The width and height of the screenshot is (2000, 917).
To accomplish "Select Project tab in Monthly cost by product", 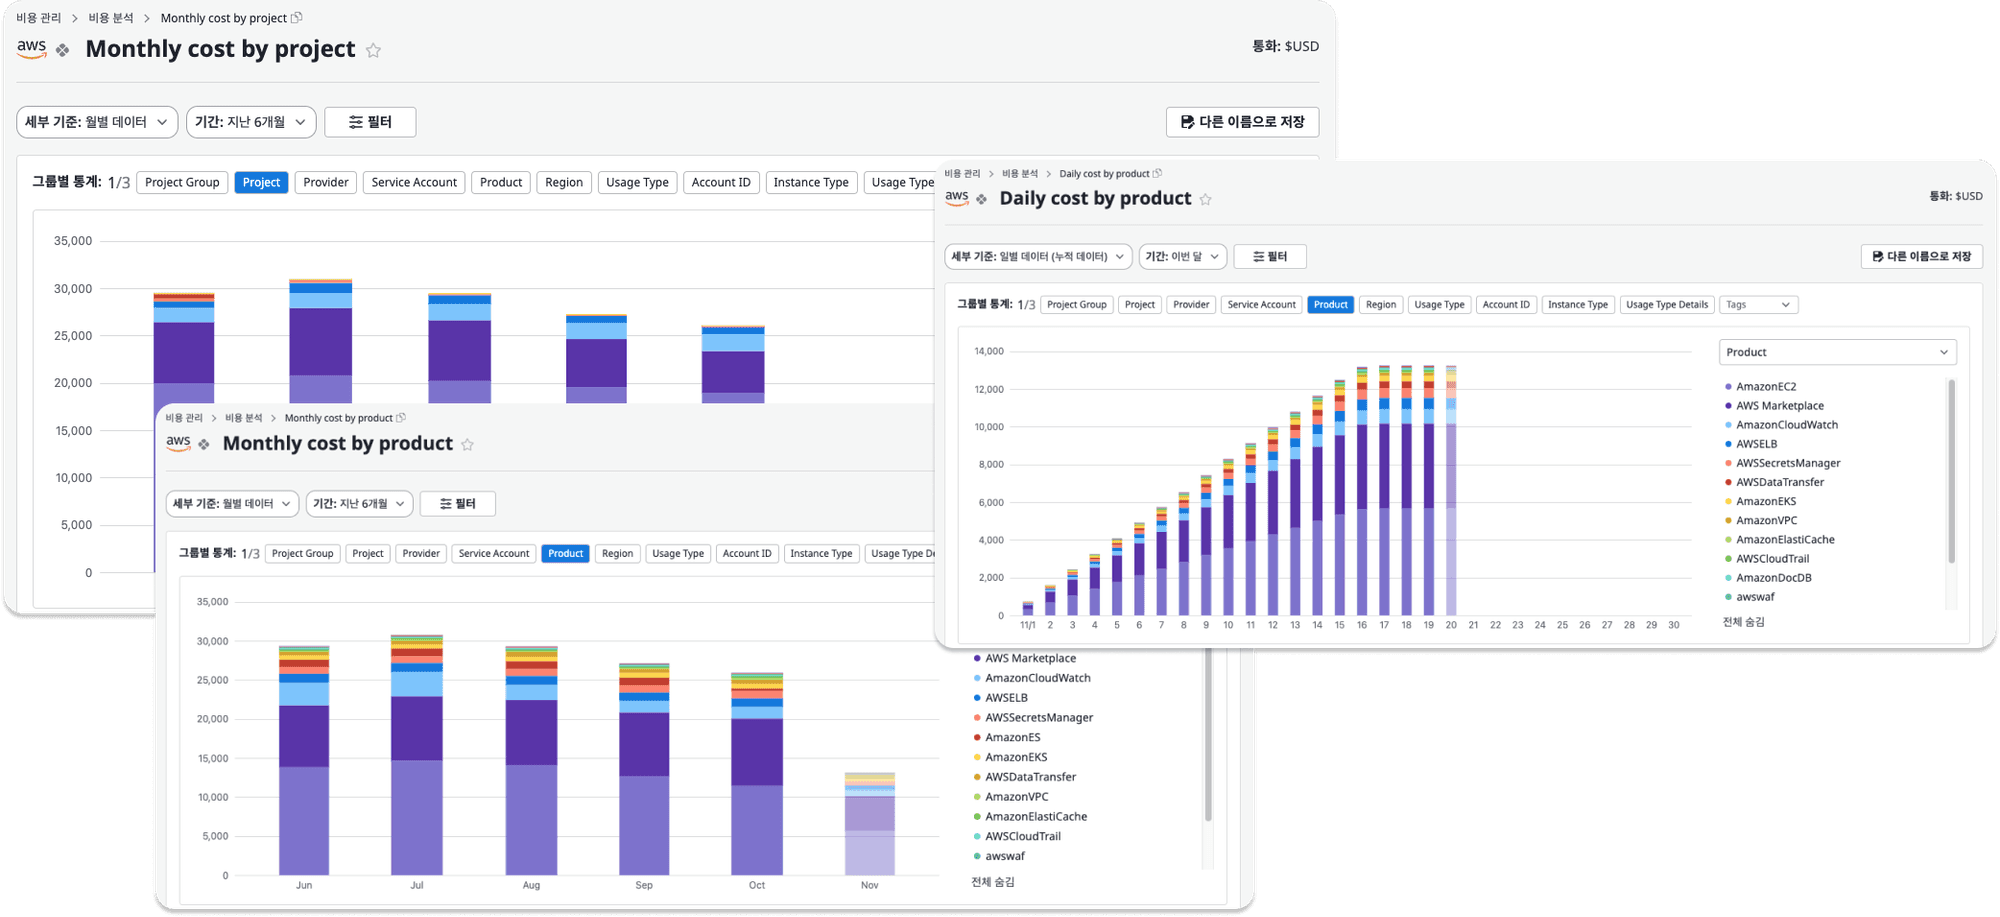I will (x=368, y=554).
